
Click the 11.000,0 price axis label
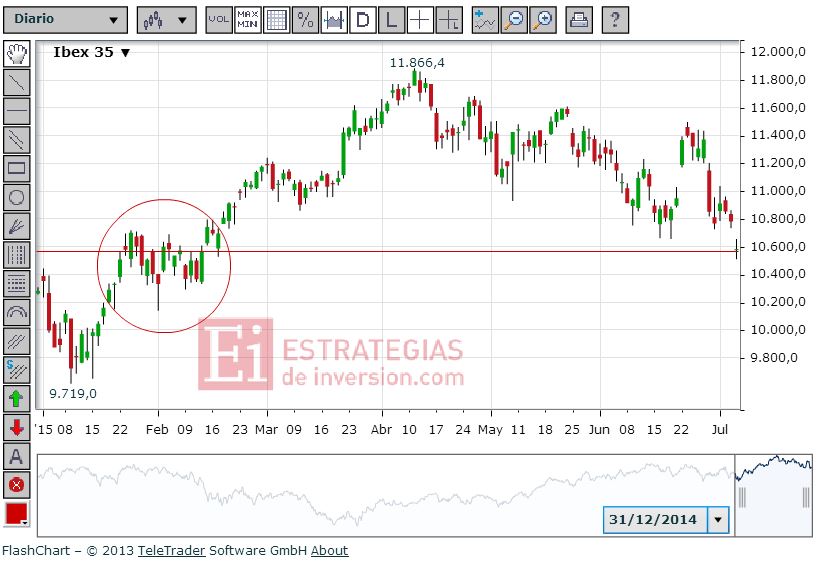click(778, 191)
